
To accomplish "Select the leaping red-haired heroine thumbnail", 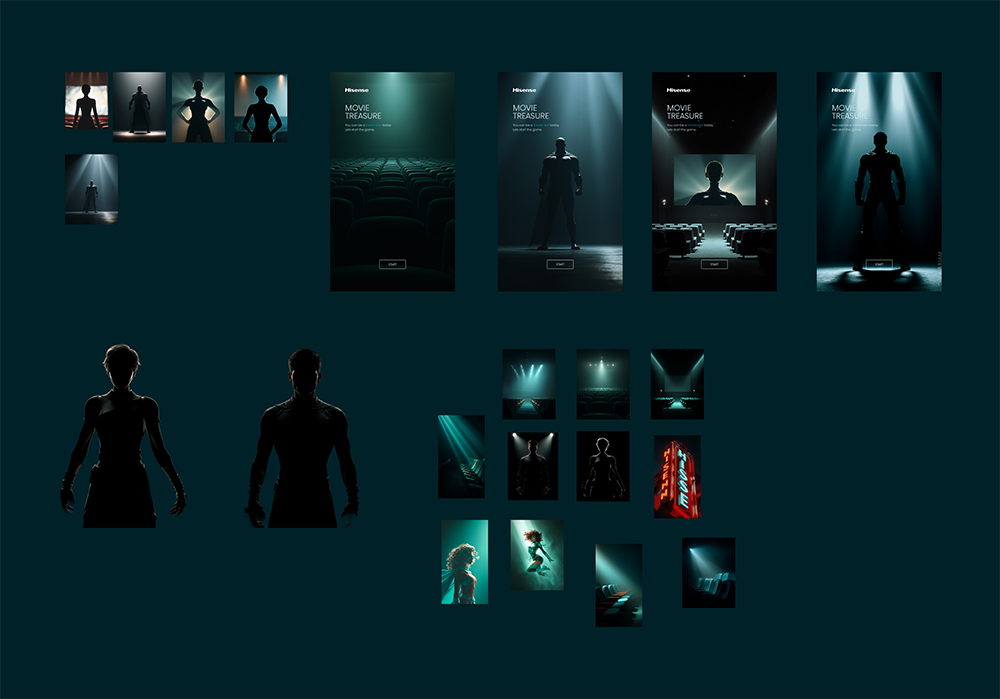I will pyautogui.click(x=537, y=554).
